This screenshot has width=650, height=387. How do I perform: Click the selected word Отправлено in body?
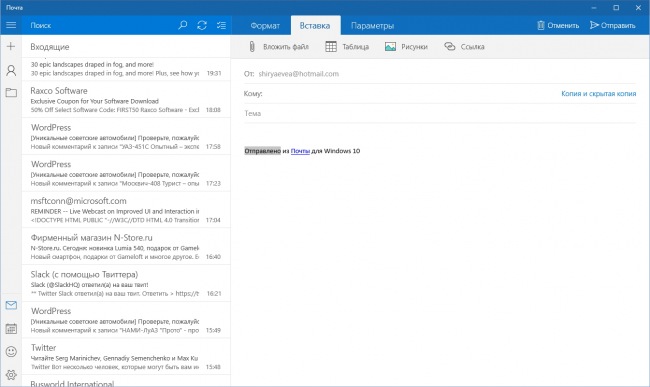tap(262, 151)
